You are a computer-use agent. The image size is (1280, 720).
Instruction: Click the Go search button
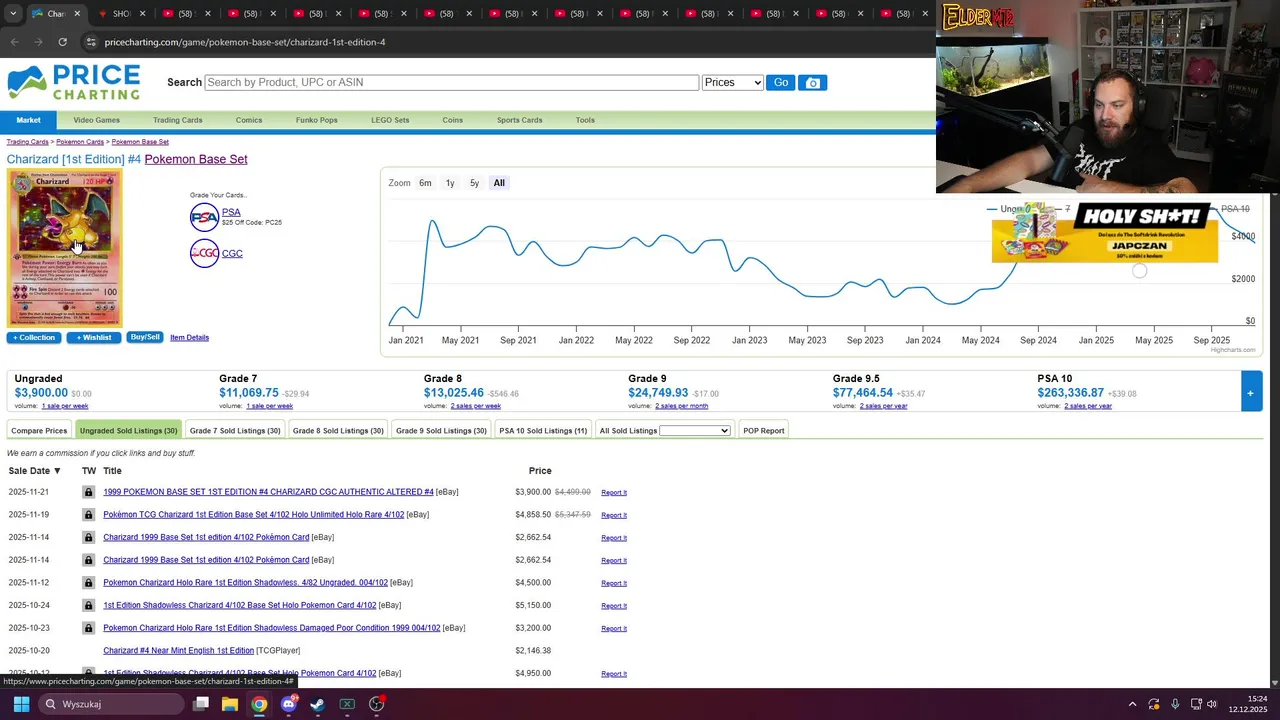[781, 83]
